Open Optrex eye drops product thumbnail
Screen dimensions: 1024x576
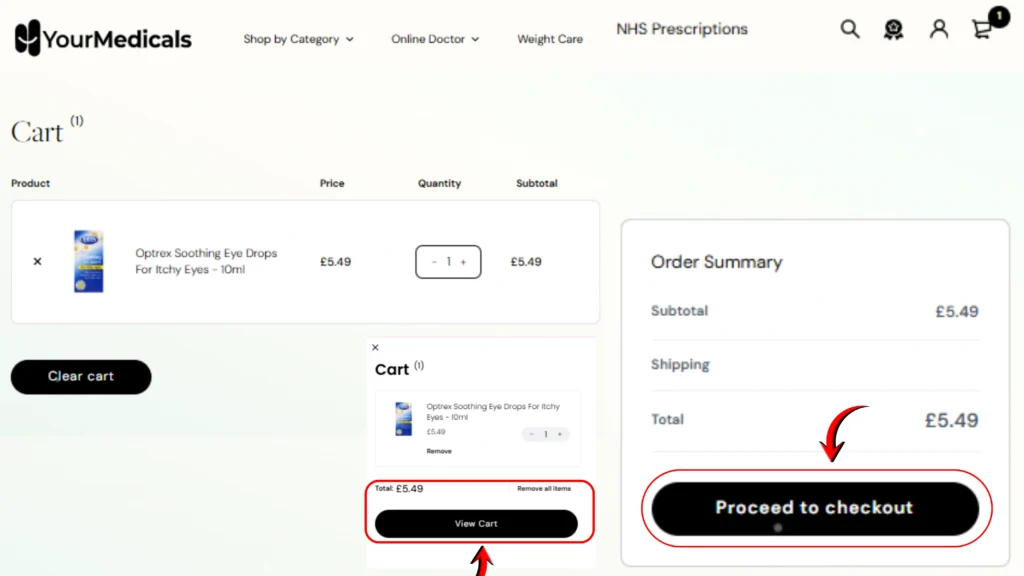(89, 262)
